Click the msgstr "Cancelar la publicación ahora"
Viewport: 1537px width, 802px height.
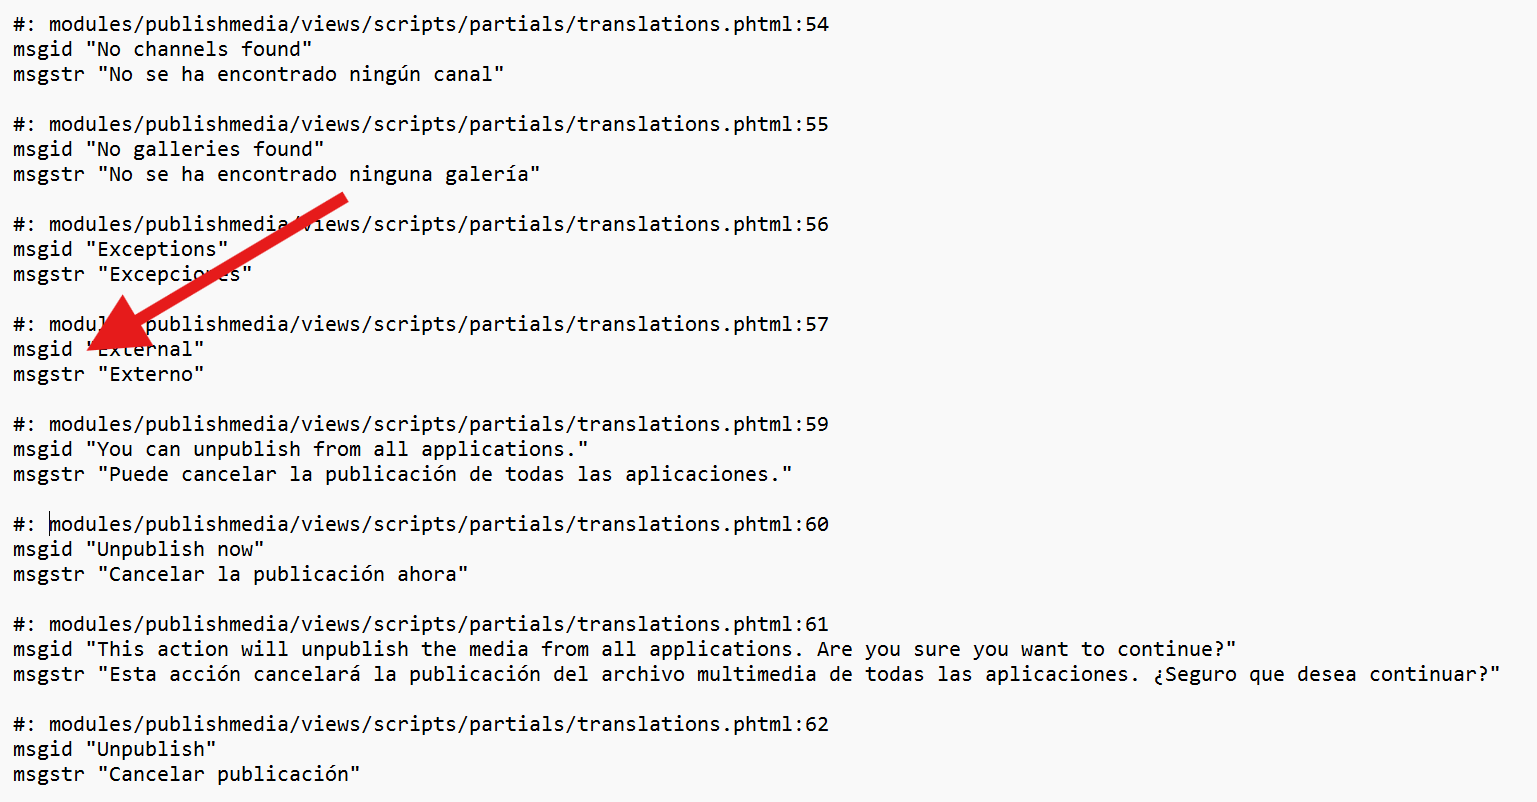[241, 574]
